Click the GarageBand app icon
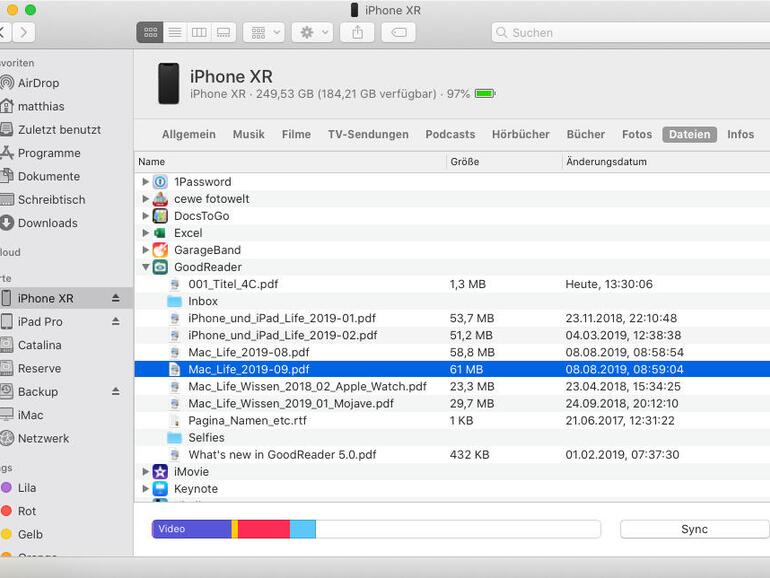Viewport: 770px width, 578px height. 160,250
